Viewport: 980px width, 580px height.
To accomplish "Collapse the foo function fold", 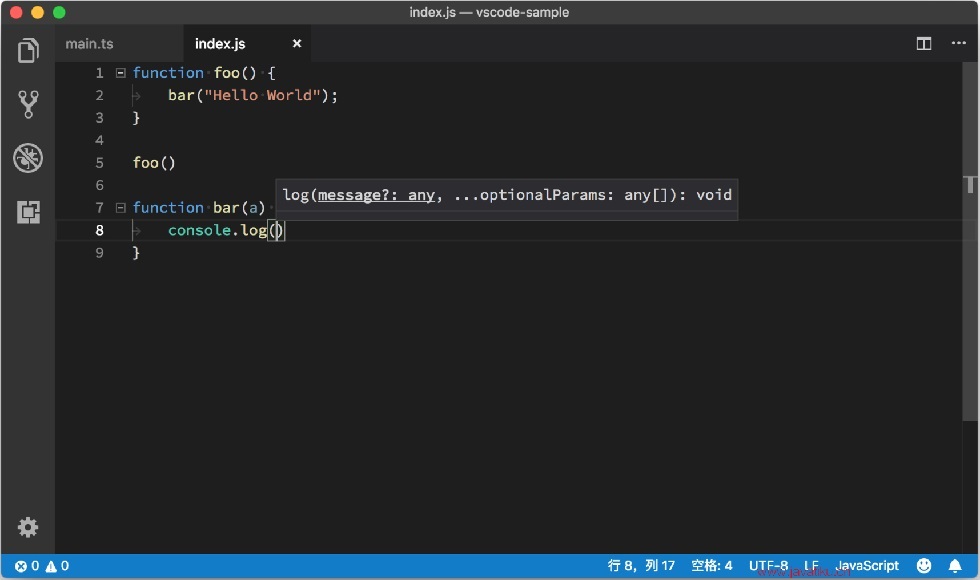I will tap(121, 72).
